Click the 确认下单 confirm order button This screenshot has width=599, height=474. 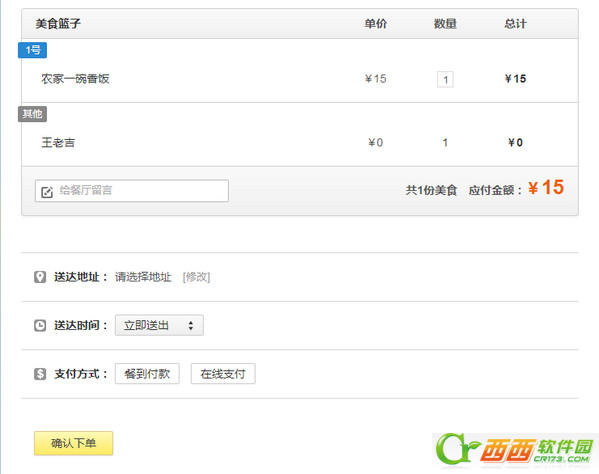[73, 443]
